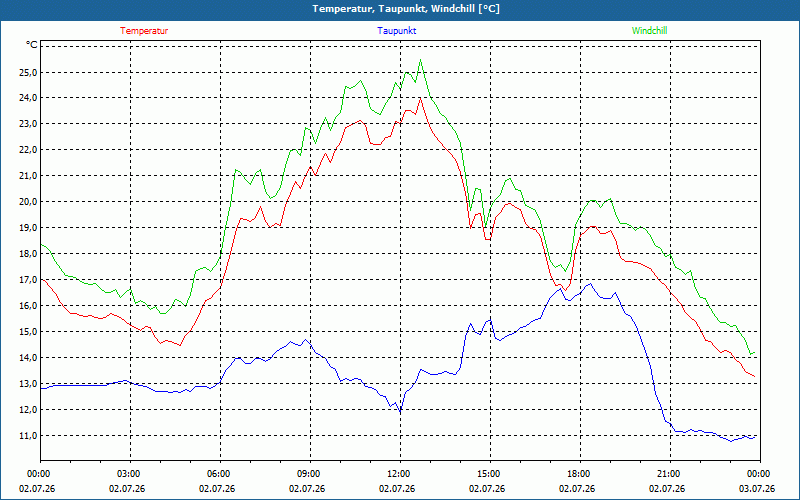The width and height of the screenshot is (800, 500).
Task: Click the green Windchill legend label
Action: [x=649, y=31]
